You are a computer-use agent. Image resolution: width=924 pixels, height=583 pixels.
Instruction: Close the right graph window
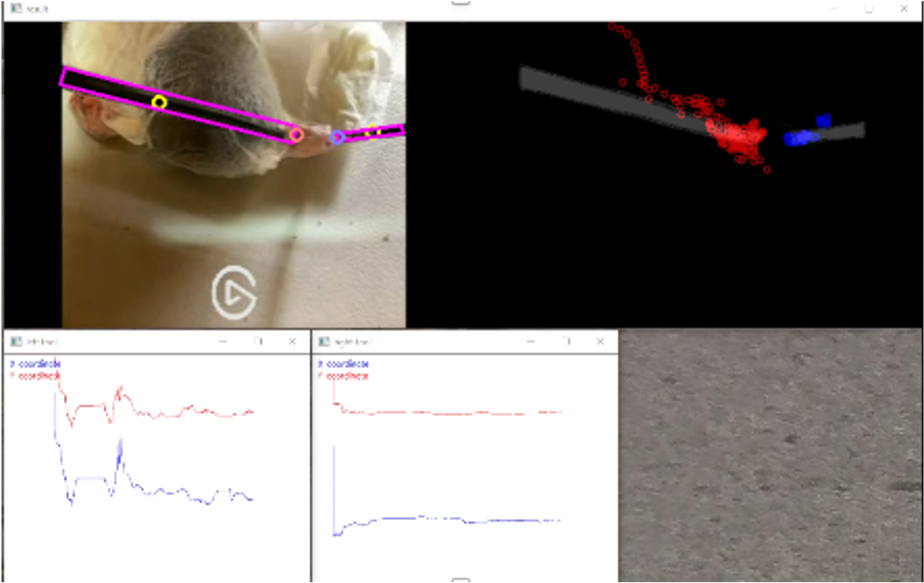click(600, 341)
